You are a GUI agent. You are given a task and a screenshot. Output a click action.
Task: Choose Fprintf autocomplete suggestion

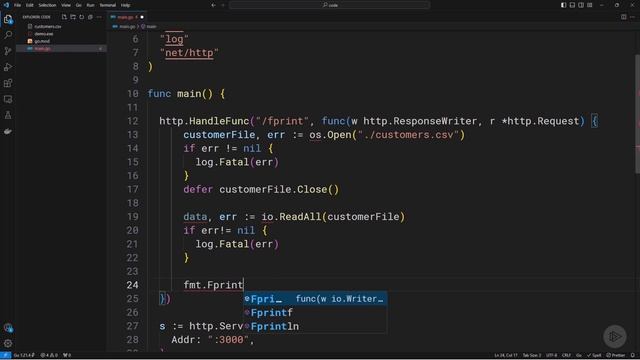tap(315, 313)
